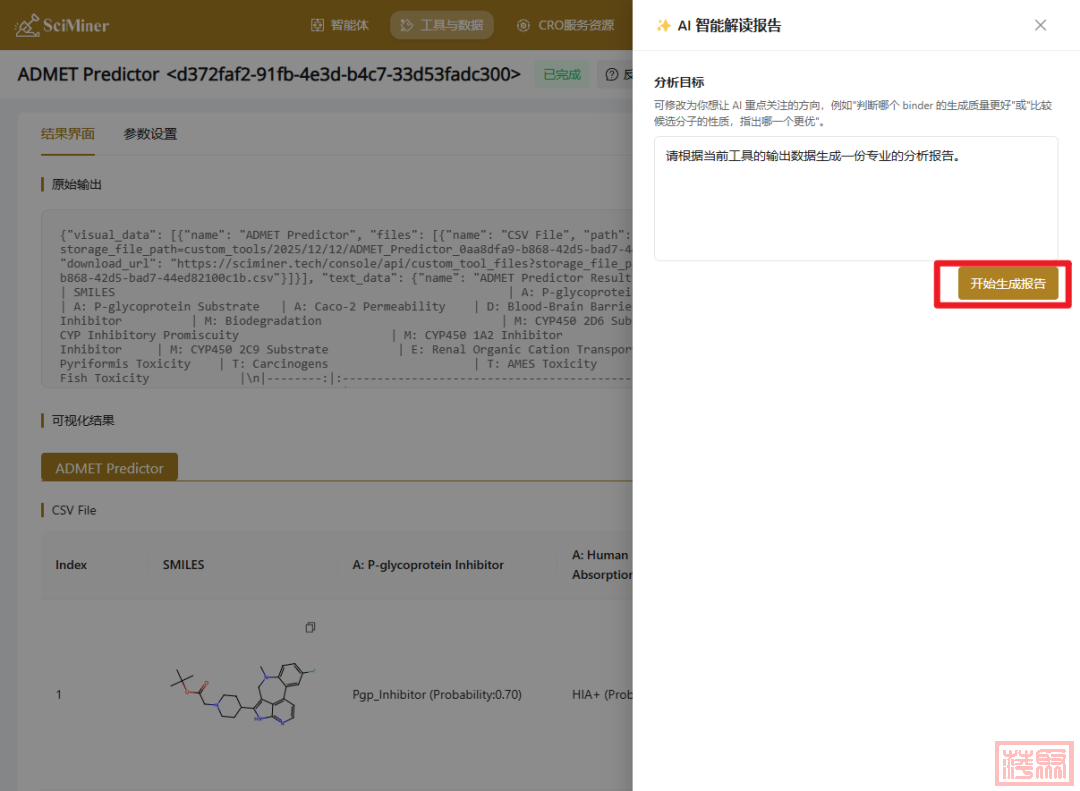
Task: Click the Index column header
Action: pyautogui.click(x=71, y=565)
